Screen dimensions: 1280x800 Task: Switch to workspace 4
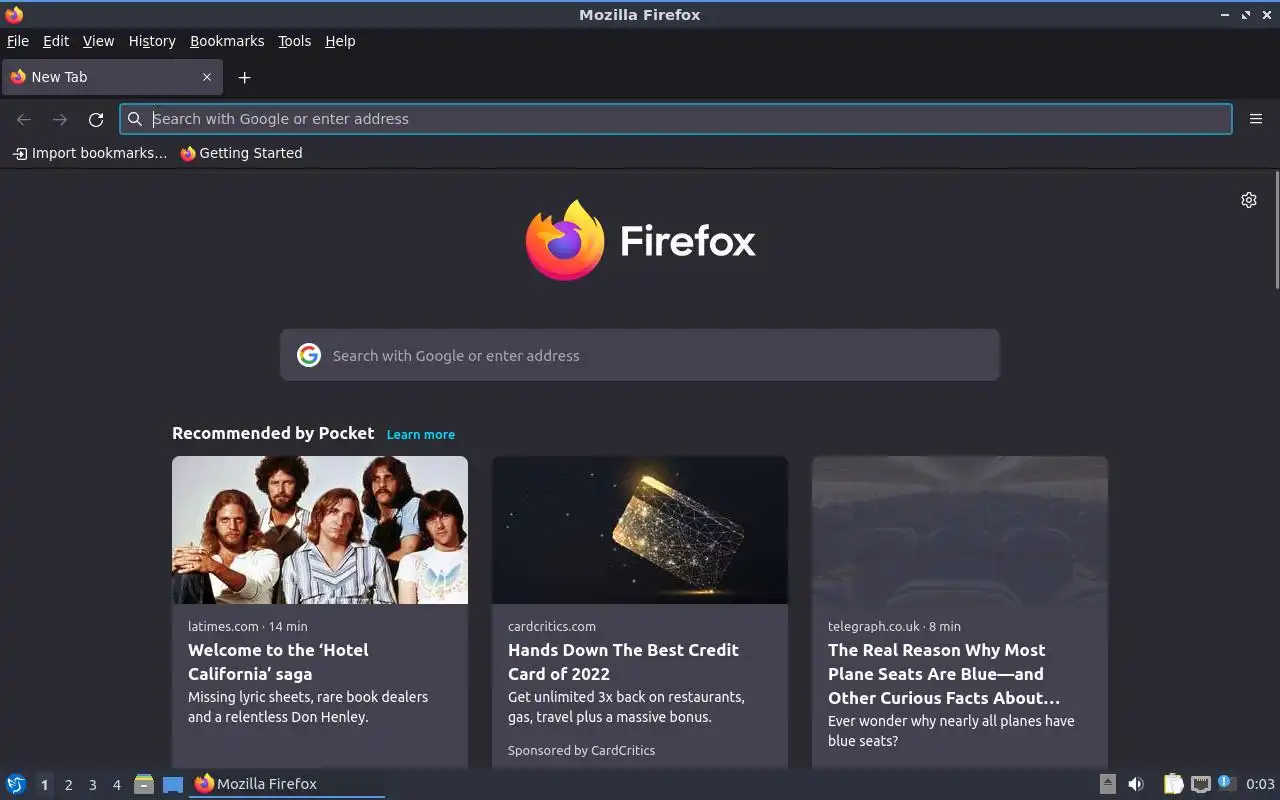pyautogui.click(x=116, y=785)
